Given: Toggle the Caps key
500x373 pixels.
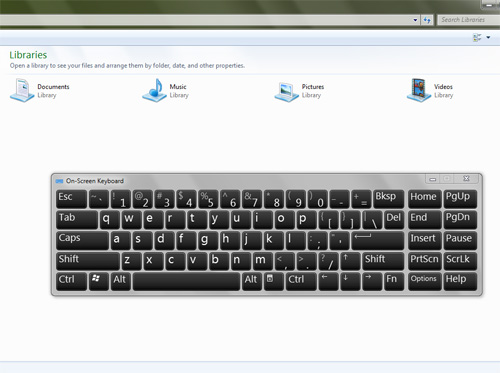Looking at the screenshot, I should point(82,240).
